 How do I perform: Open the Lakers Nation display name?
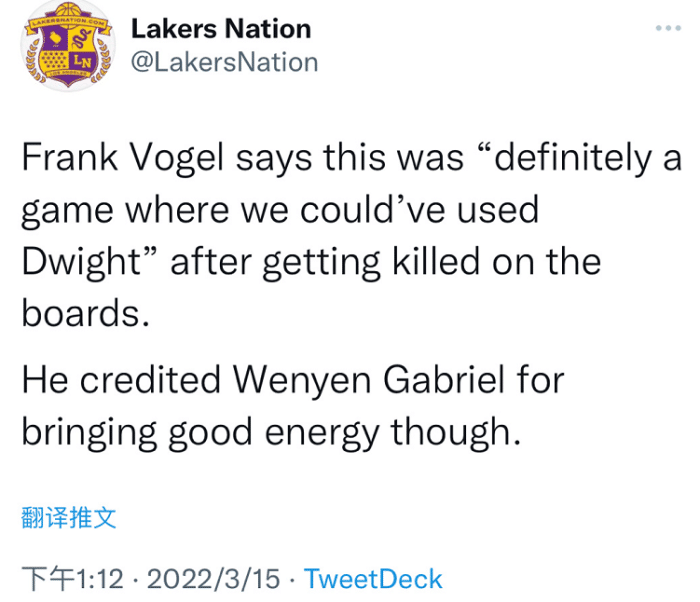point(221,29)
